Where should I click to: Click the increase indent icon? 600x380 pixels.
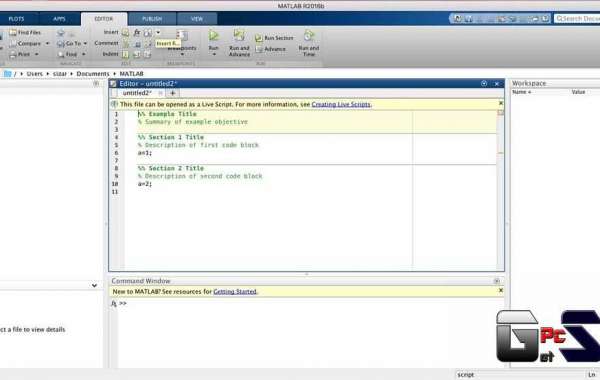point(137,54)
